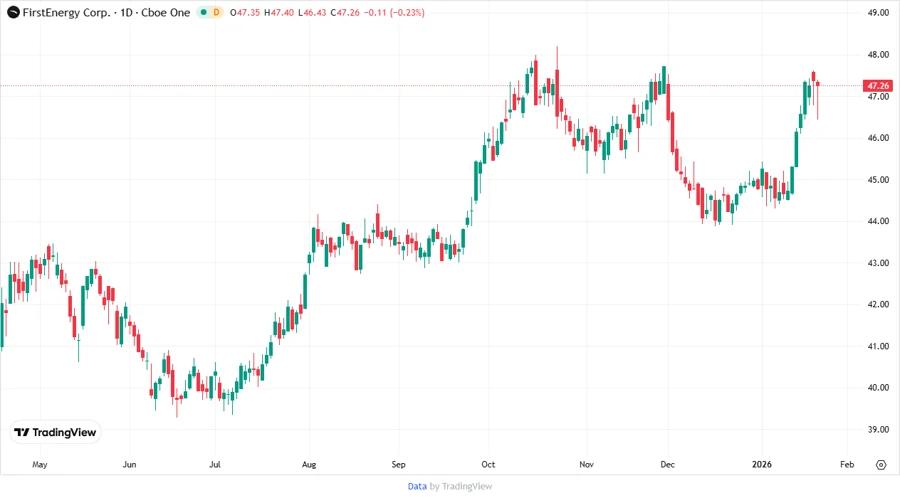Viewport: 900px width, 498px height.
Task: Click the 40.00 price axis label
Action: pos(878,387)
